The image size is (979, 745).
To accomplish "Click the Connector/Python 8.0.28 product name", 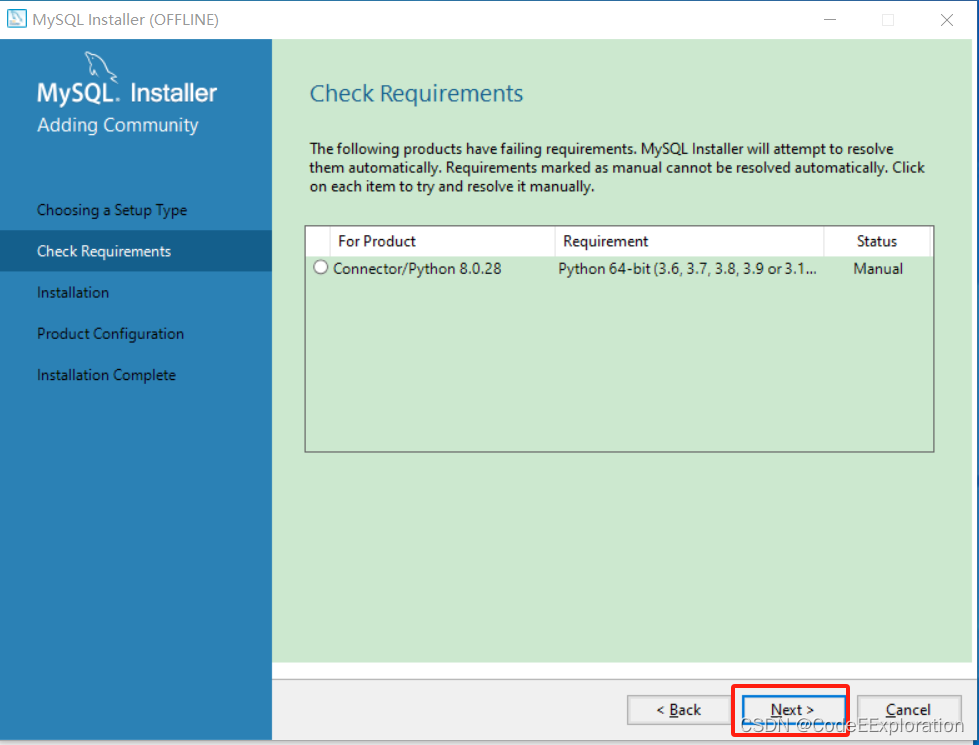I will (x=417, y=269).
